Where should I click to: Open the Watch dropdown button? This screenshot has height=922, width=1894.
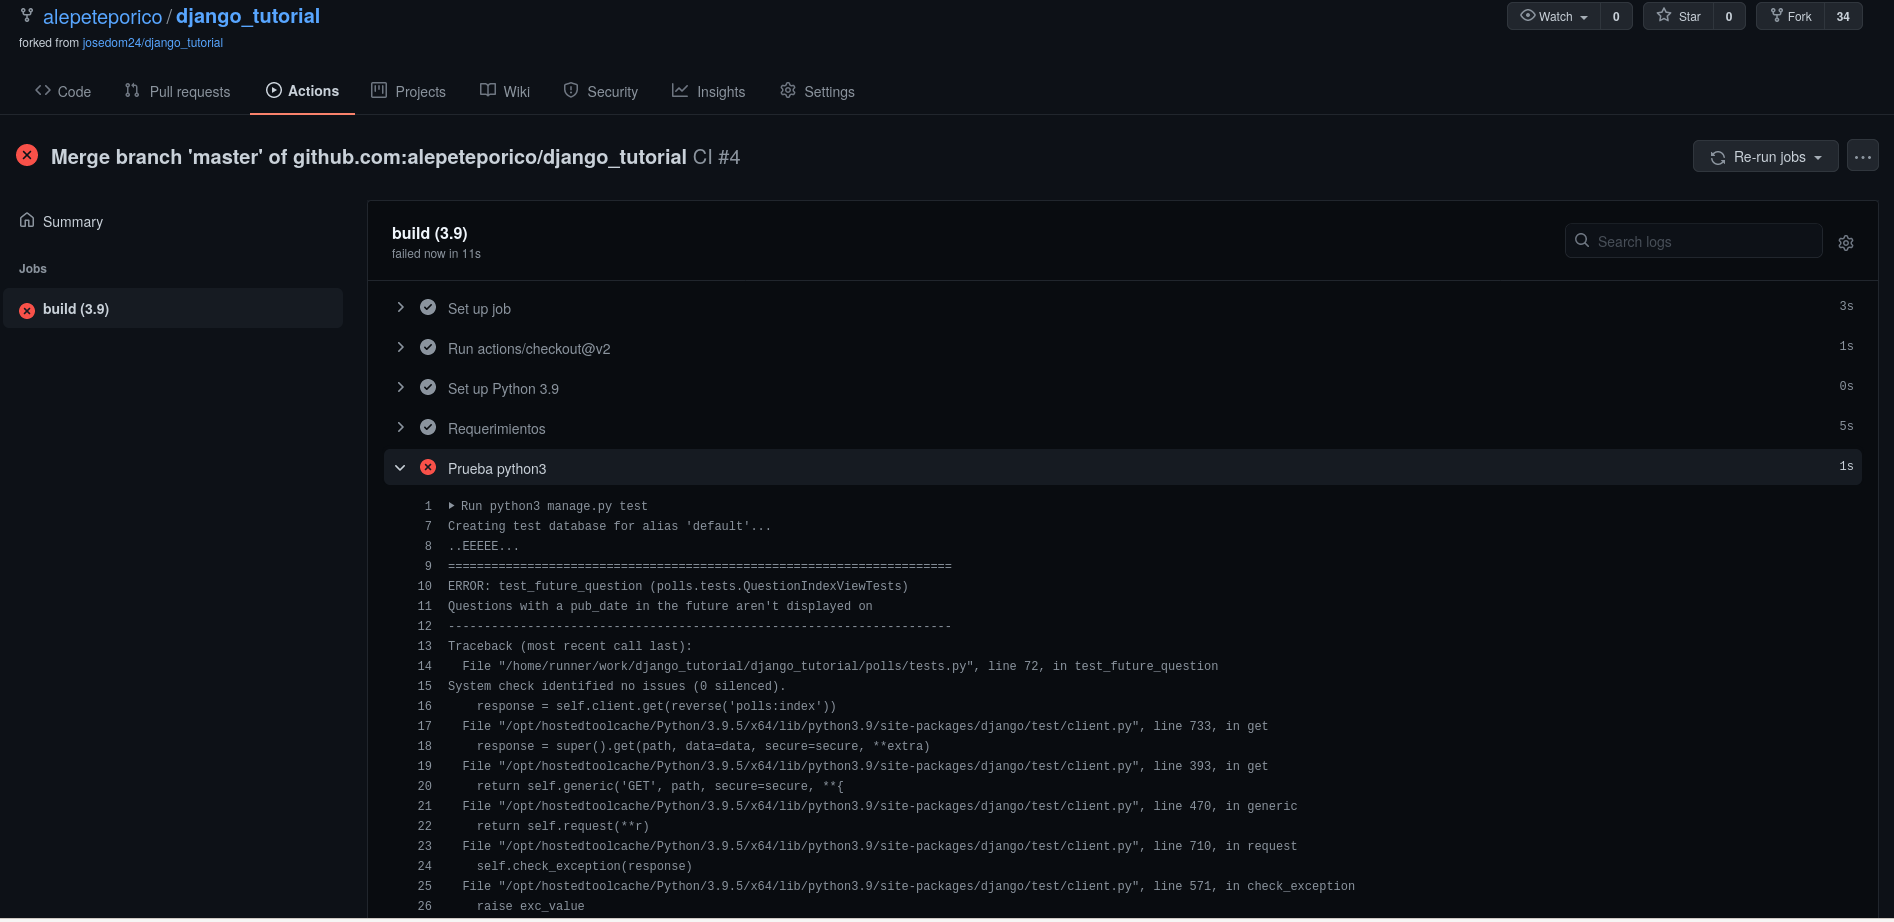coord(1554,16)
